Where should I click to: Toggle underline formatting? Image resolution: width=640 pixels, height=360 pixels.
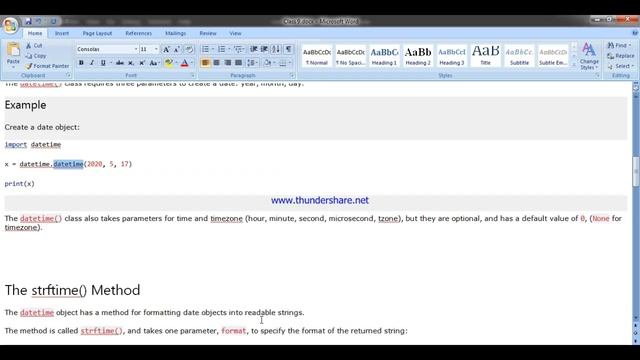click(x=103, y=63)
